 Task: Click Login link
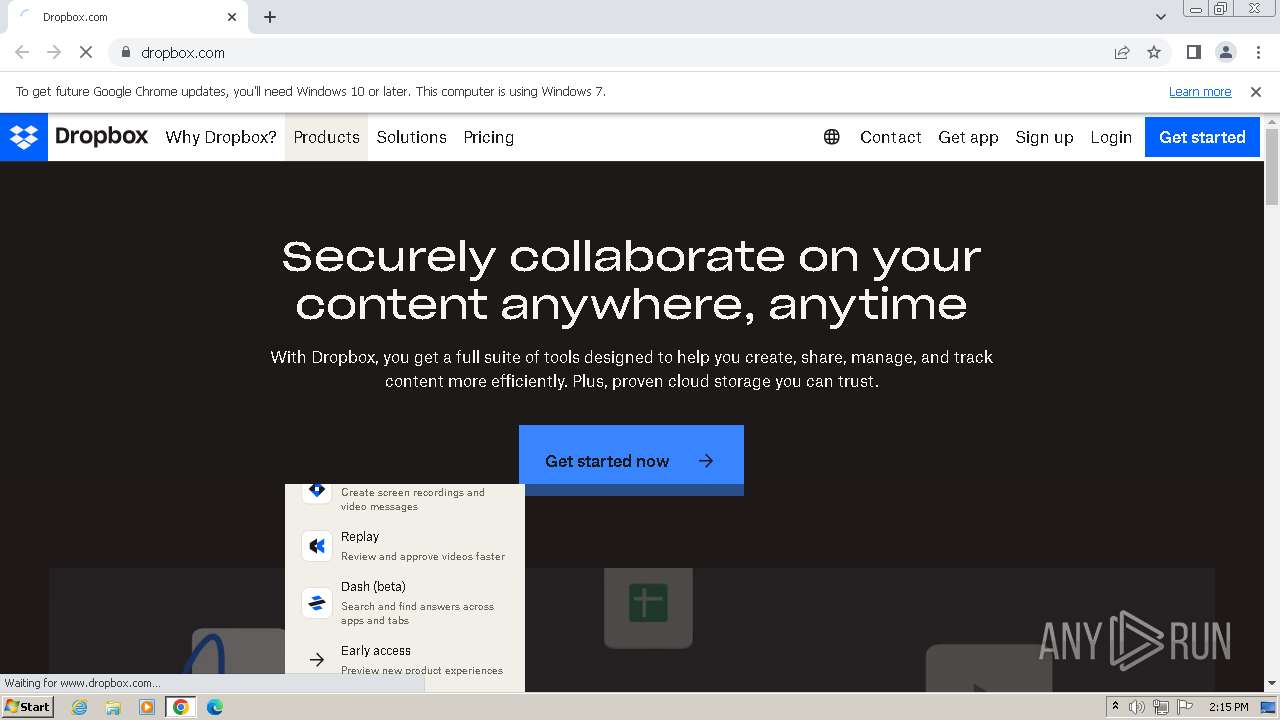[1111, 137]
